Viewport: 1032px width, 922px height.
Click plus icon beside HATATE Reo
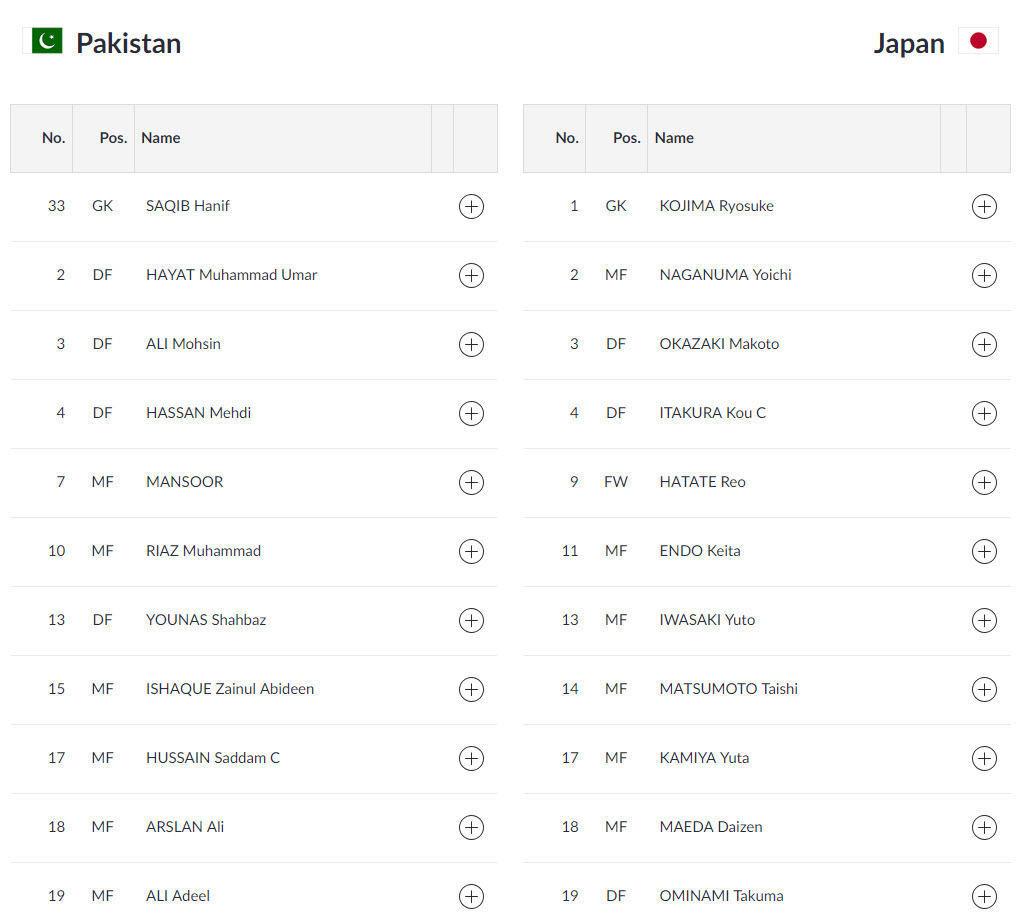click(984, 483)
